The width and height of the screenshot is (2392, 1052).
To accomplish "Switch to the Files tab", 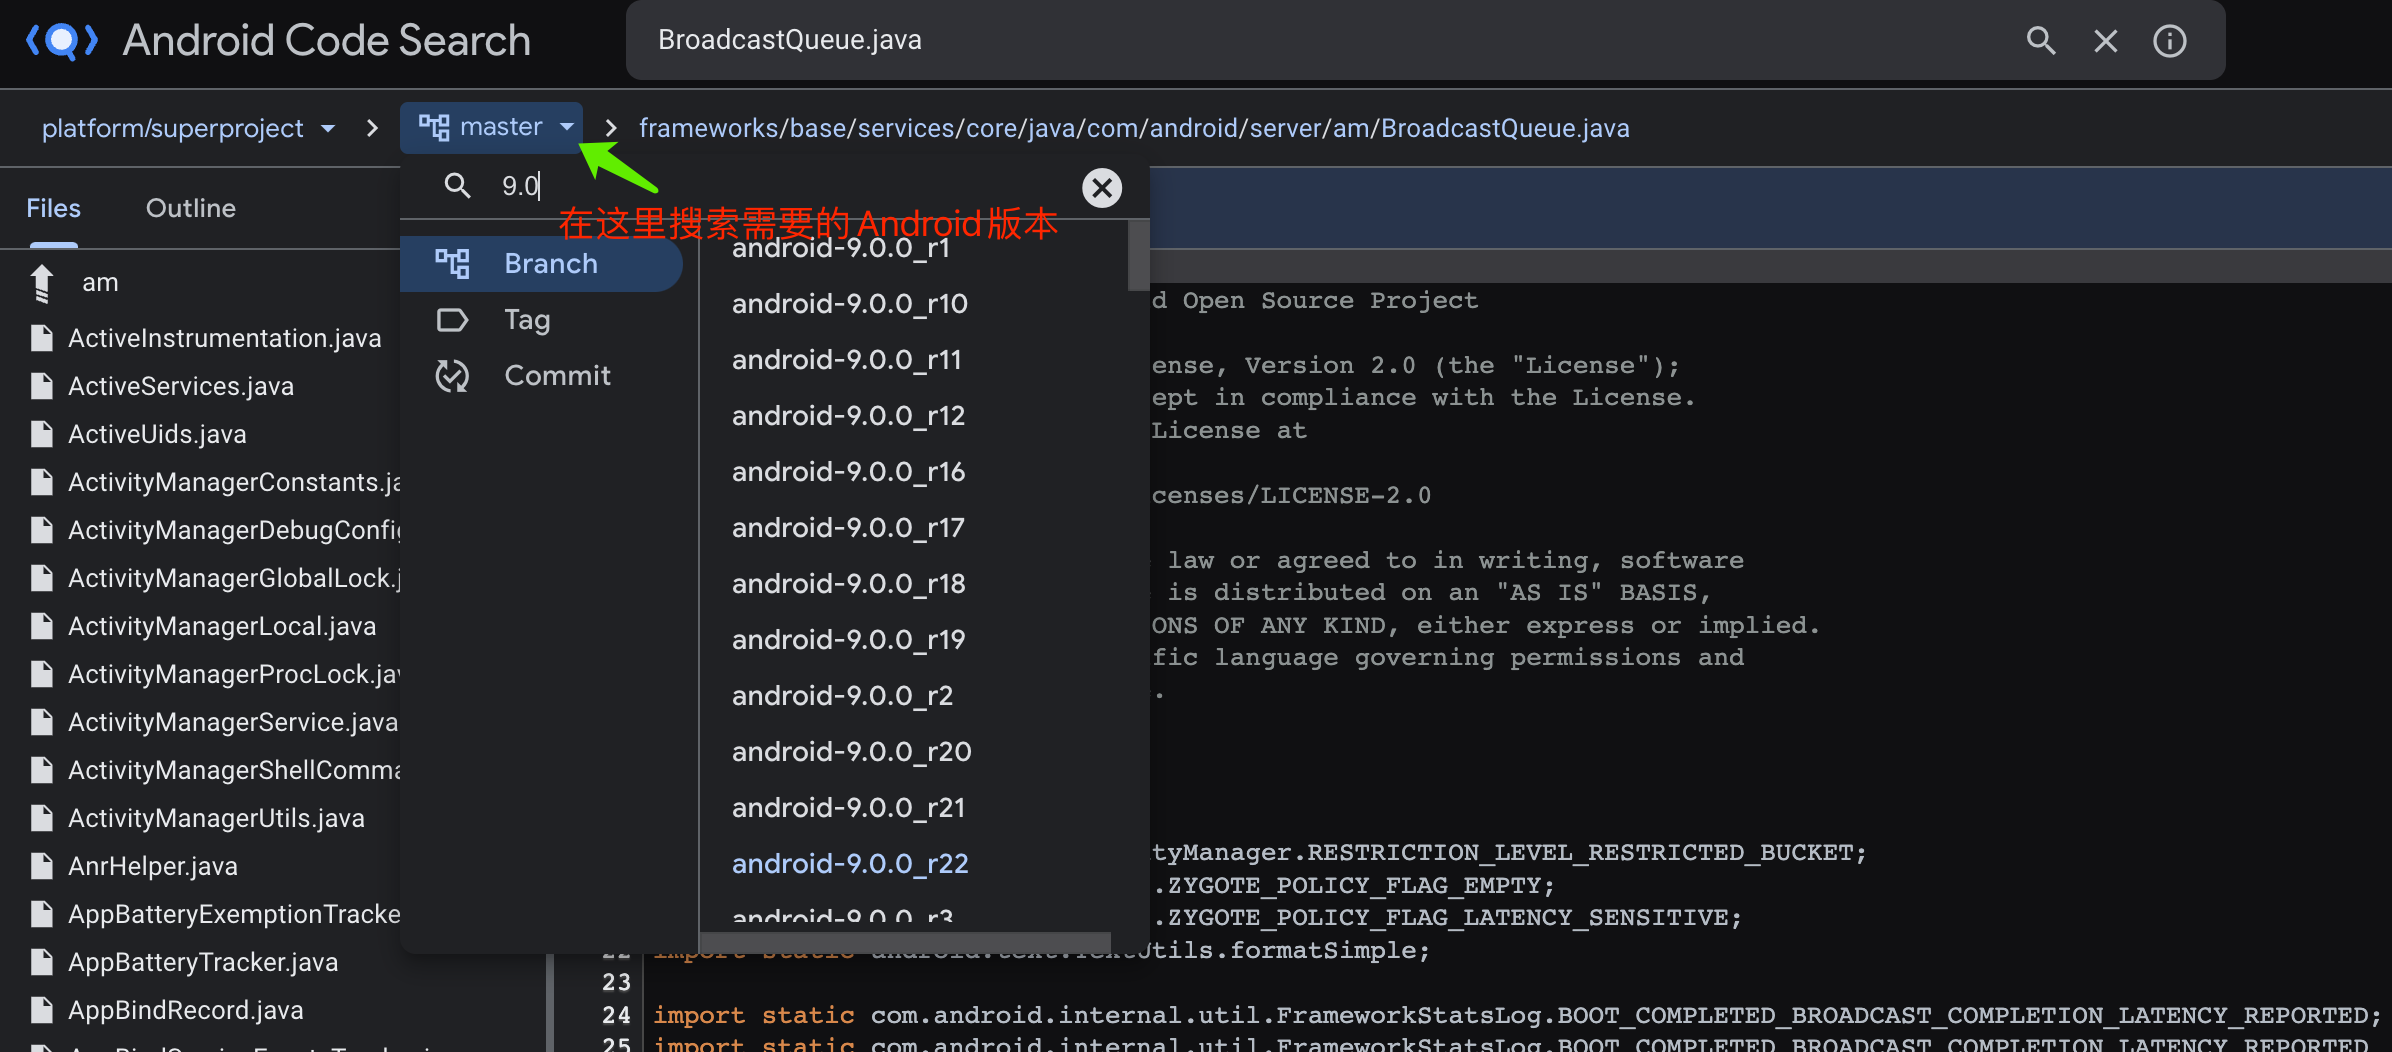I will tap(53, 208).
